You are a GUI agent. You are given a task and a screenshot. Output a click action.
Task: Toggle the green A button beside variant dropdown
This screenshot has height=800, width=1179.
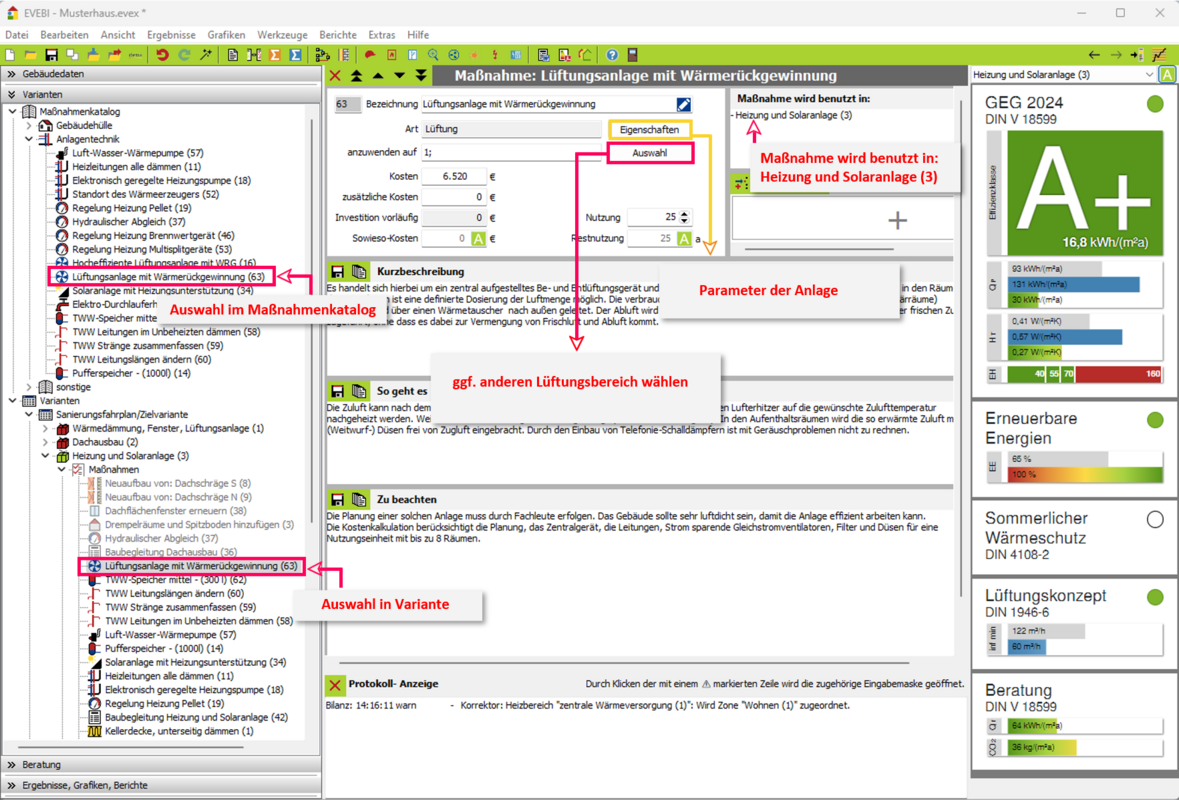(1166, 75)
